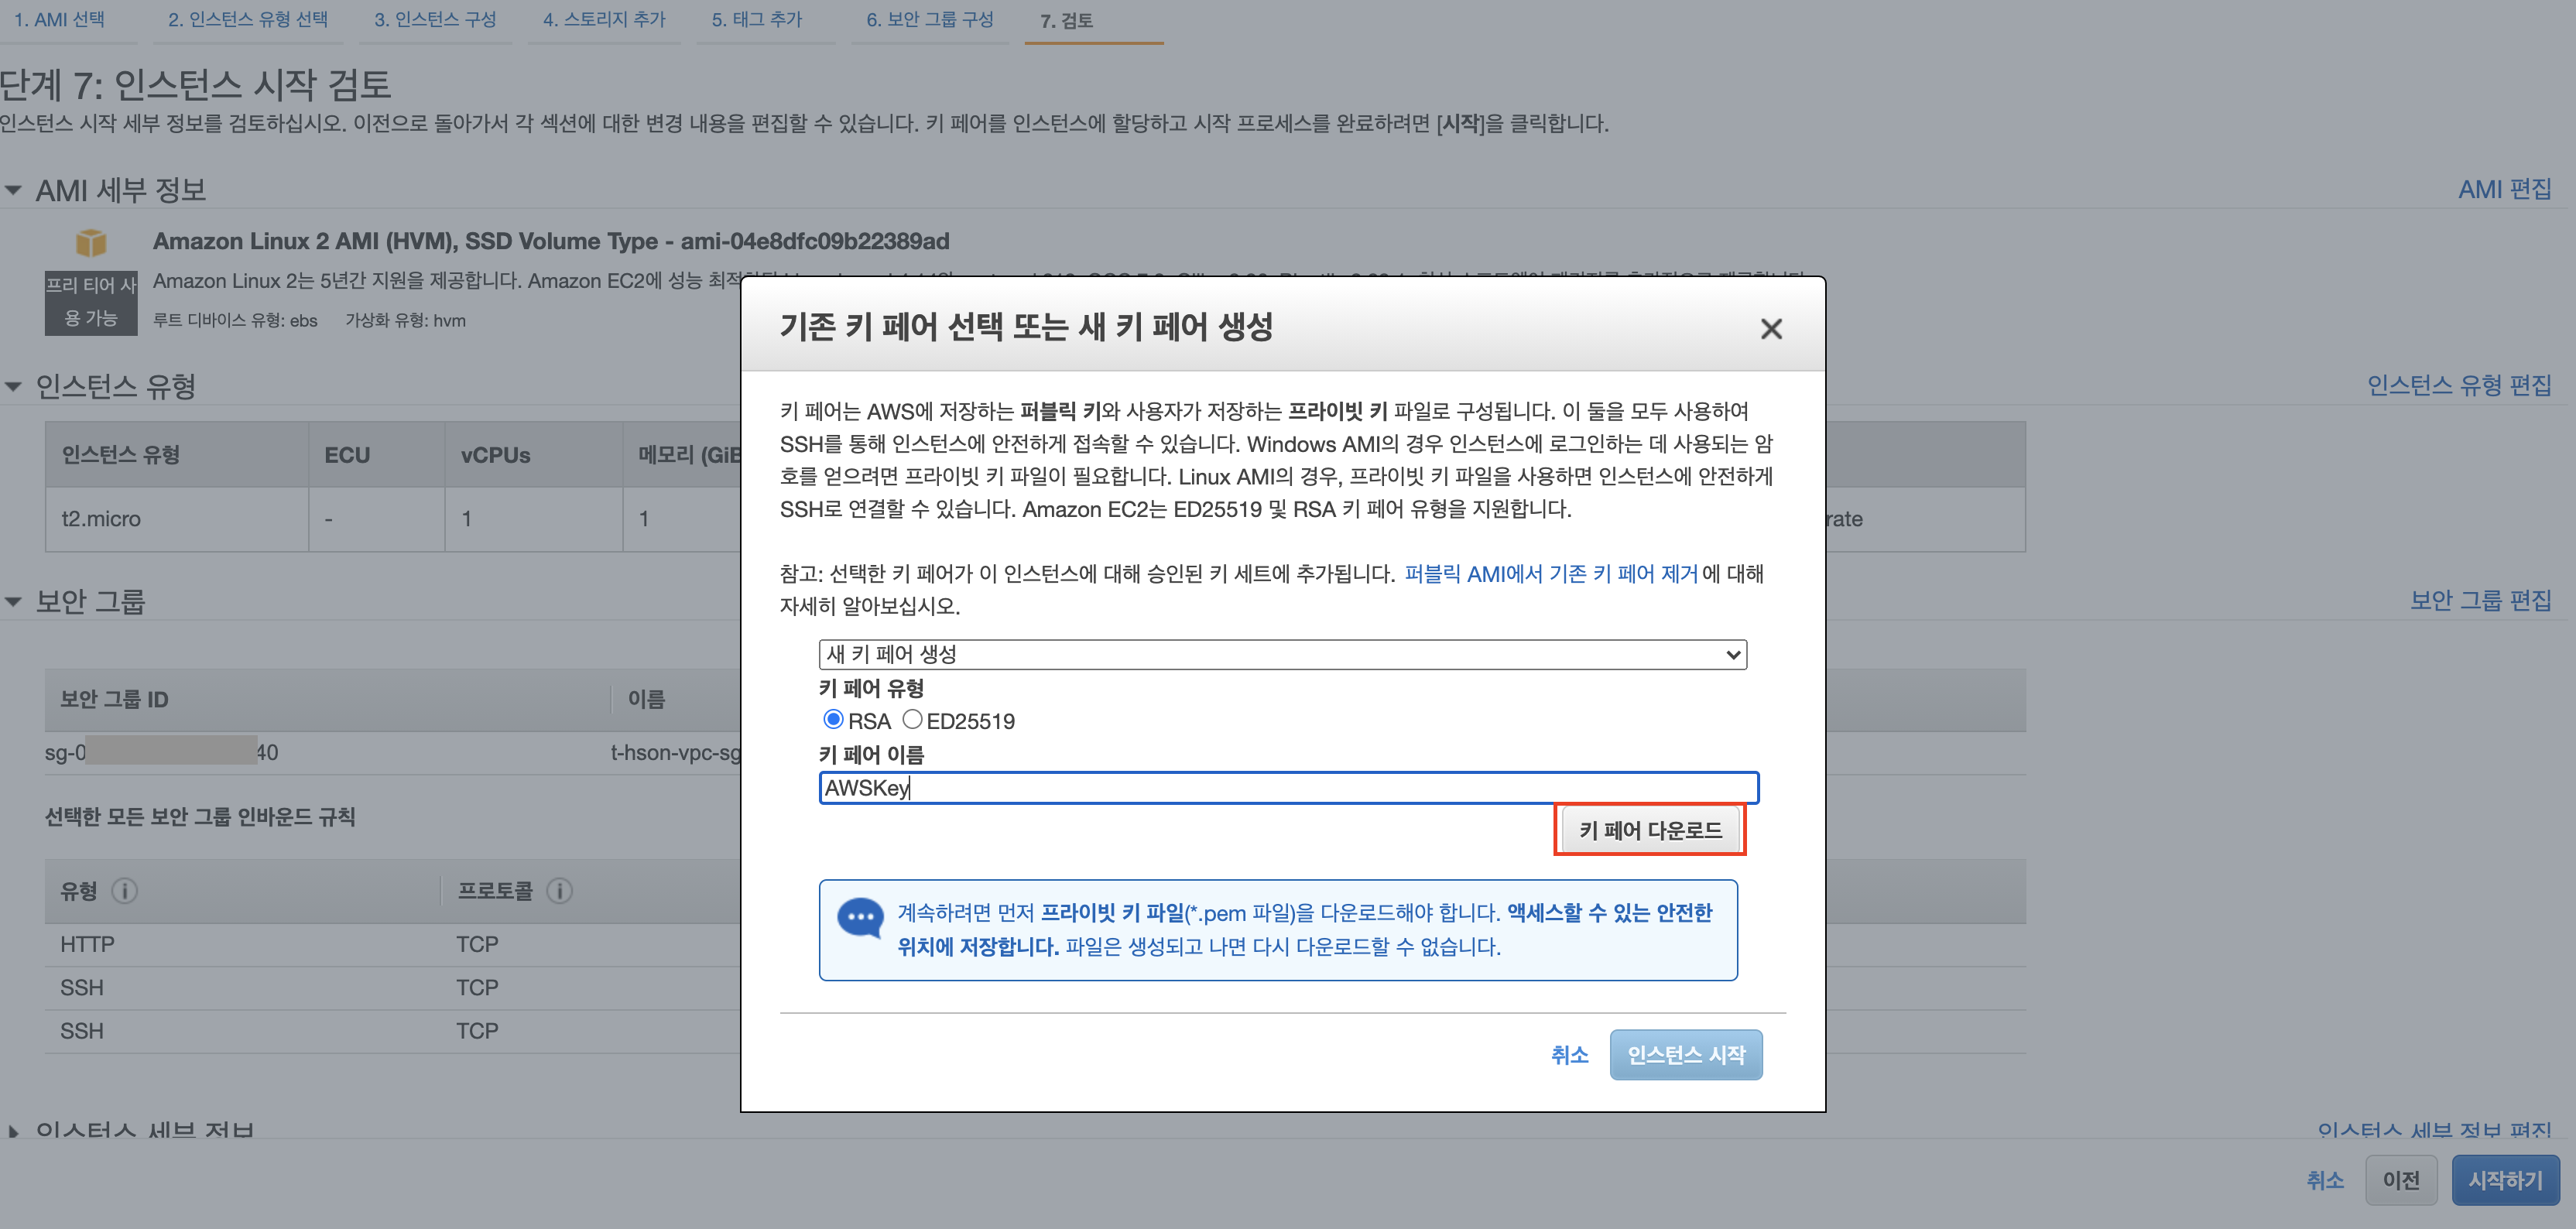This screenshot has width=2576, height=1229.
Task: Click the AWSKey key pair name field
Action: [1287, 787]
